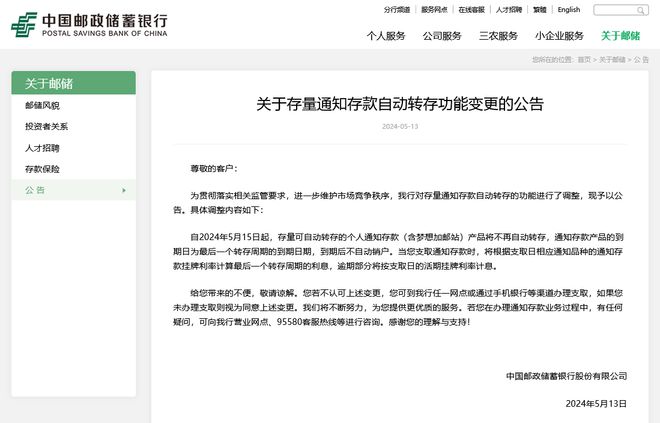Click the arrow beside 公告 sidebar item
660x423 pixels.
[124, 190]
